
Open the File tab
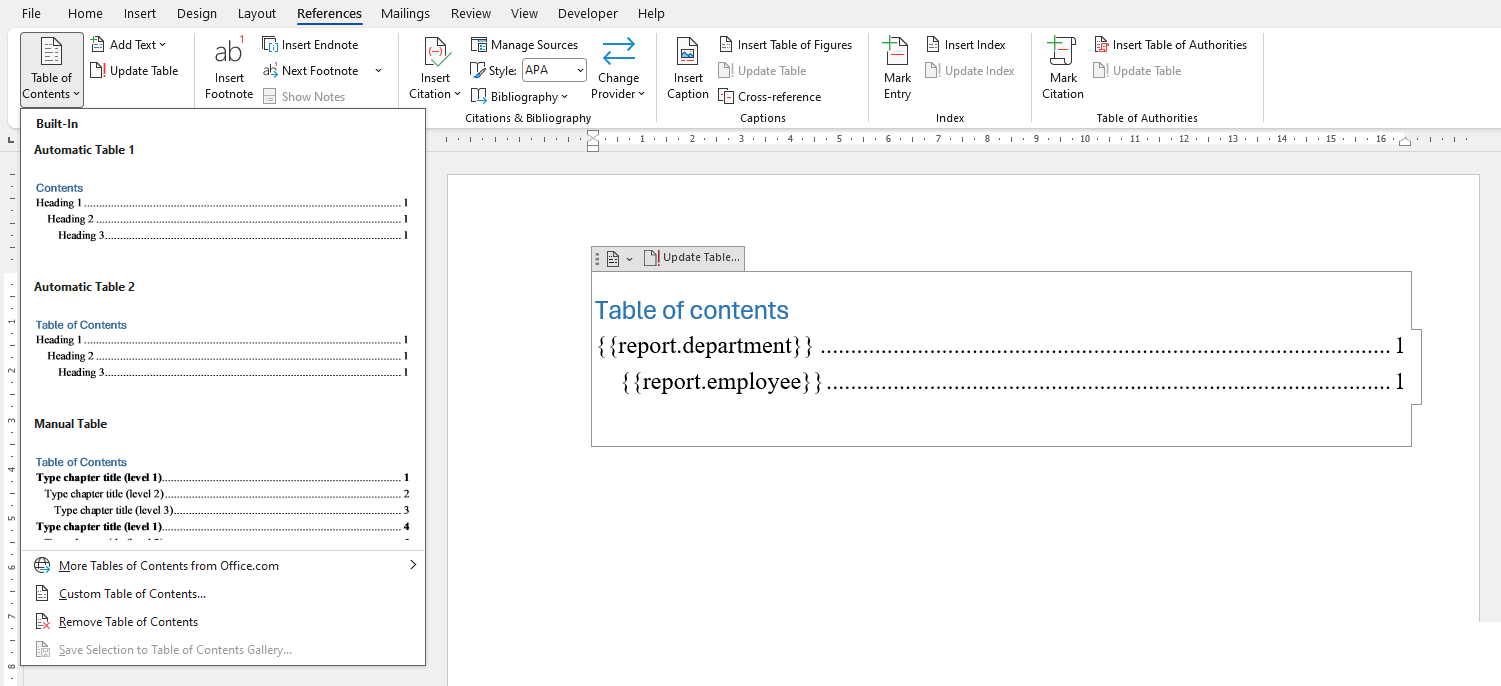pyautogui.click(x=31, y=14)
